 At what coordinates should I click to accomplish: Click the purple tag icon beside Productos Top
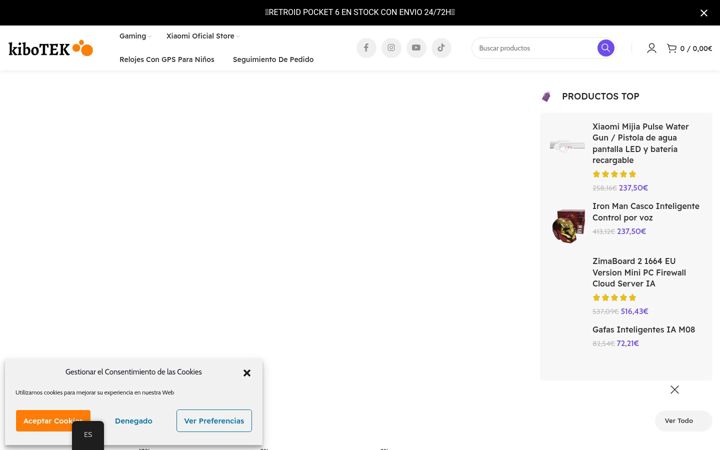(546, 96)
